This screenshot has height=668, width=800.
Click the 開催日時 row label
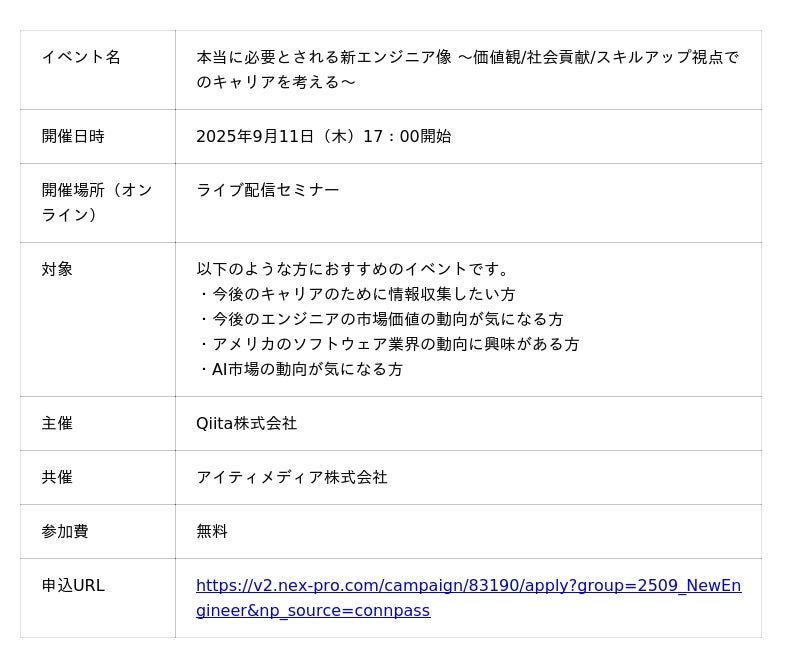tap(73, 136)
